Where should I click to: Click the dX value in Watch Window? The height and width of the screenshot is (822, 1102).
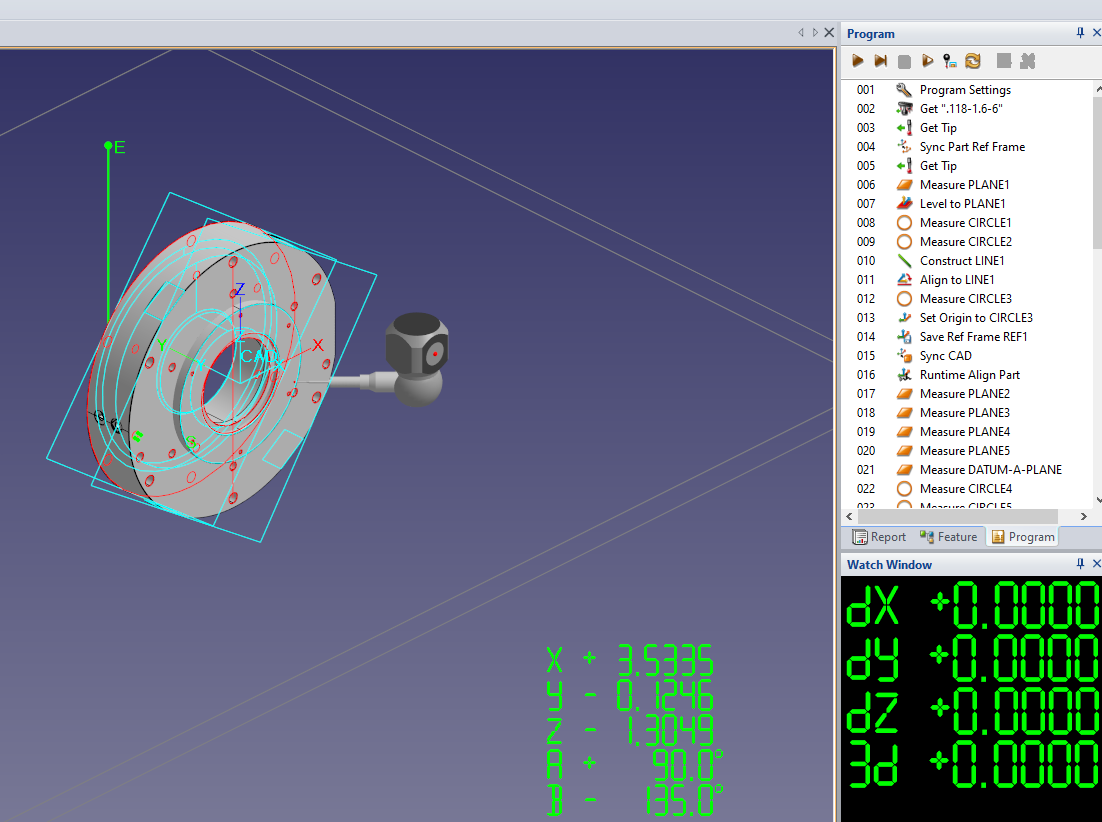click(1013, 604)
